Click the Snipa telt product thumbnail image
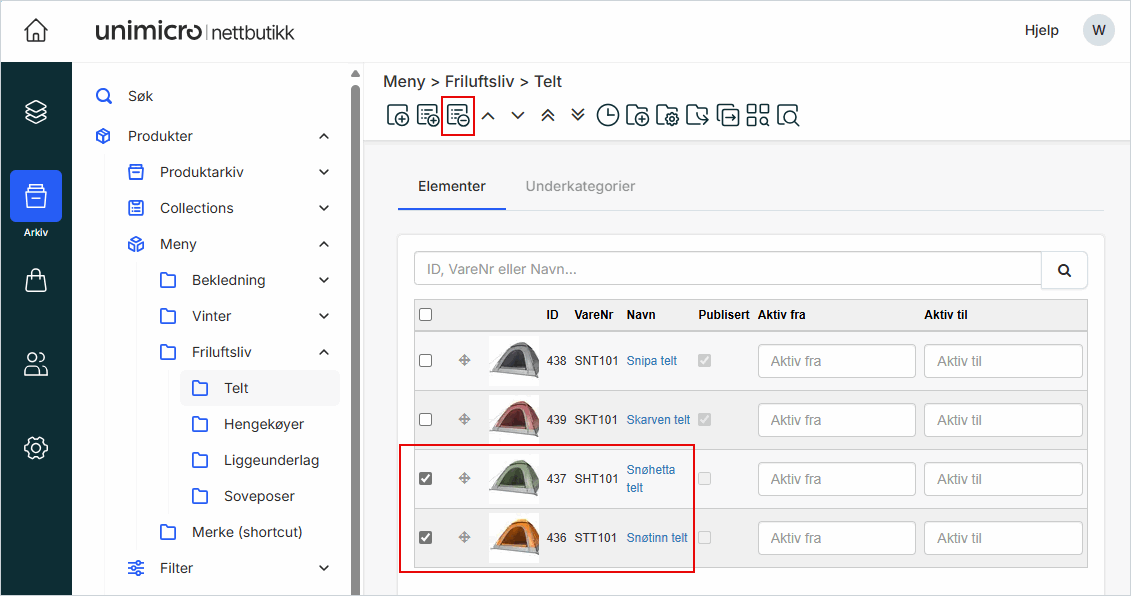 (x=513, y=360)
